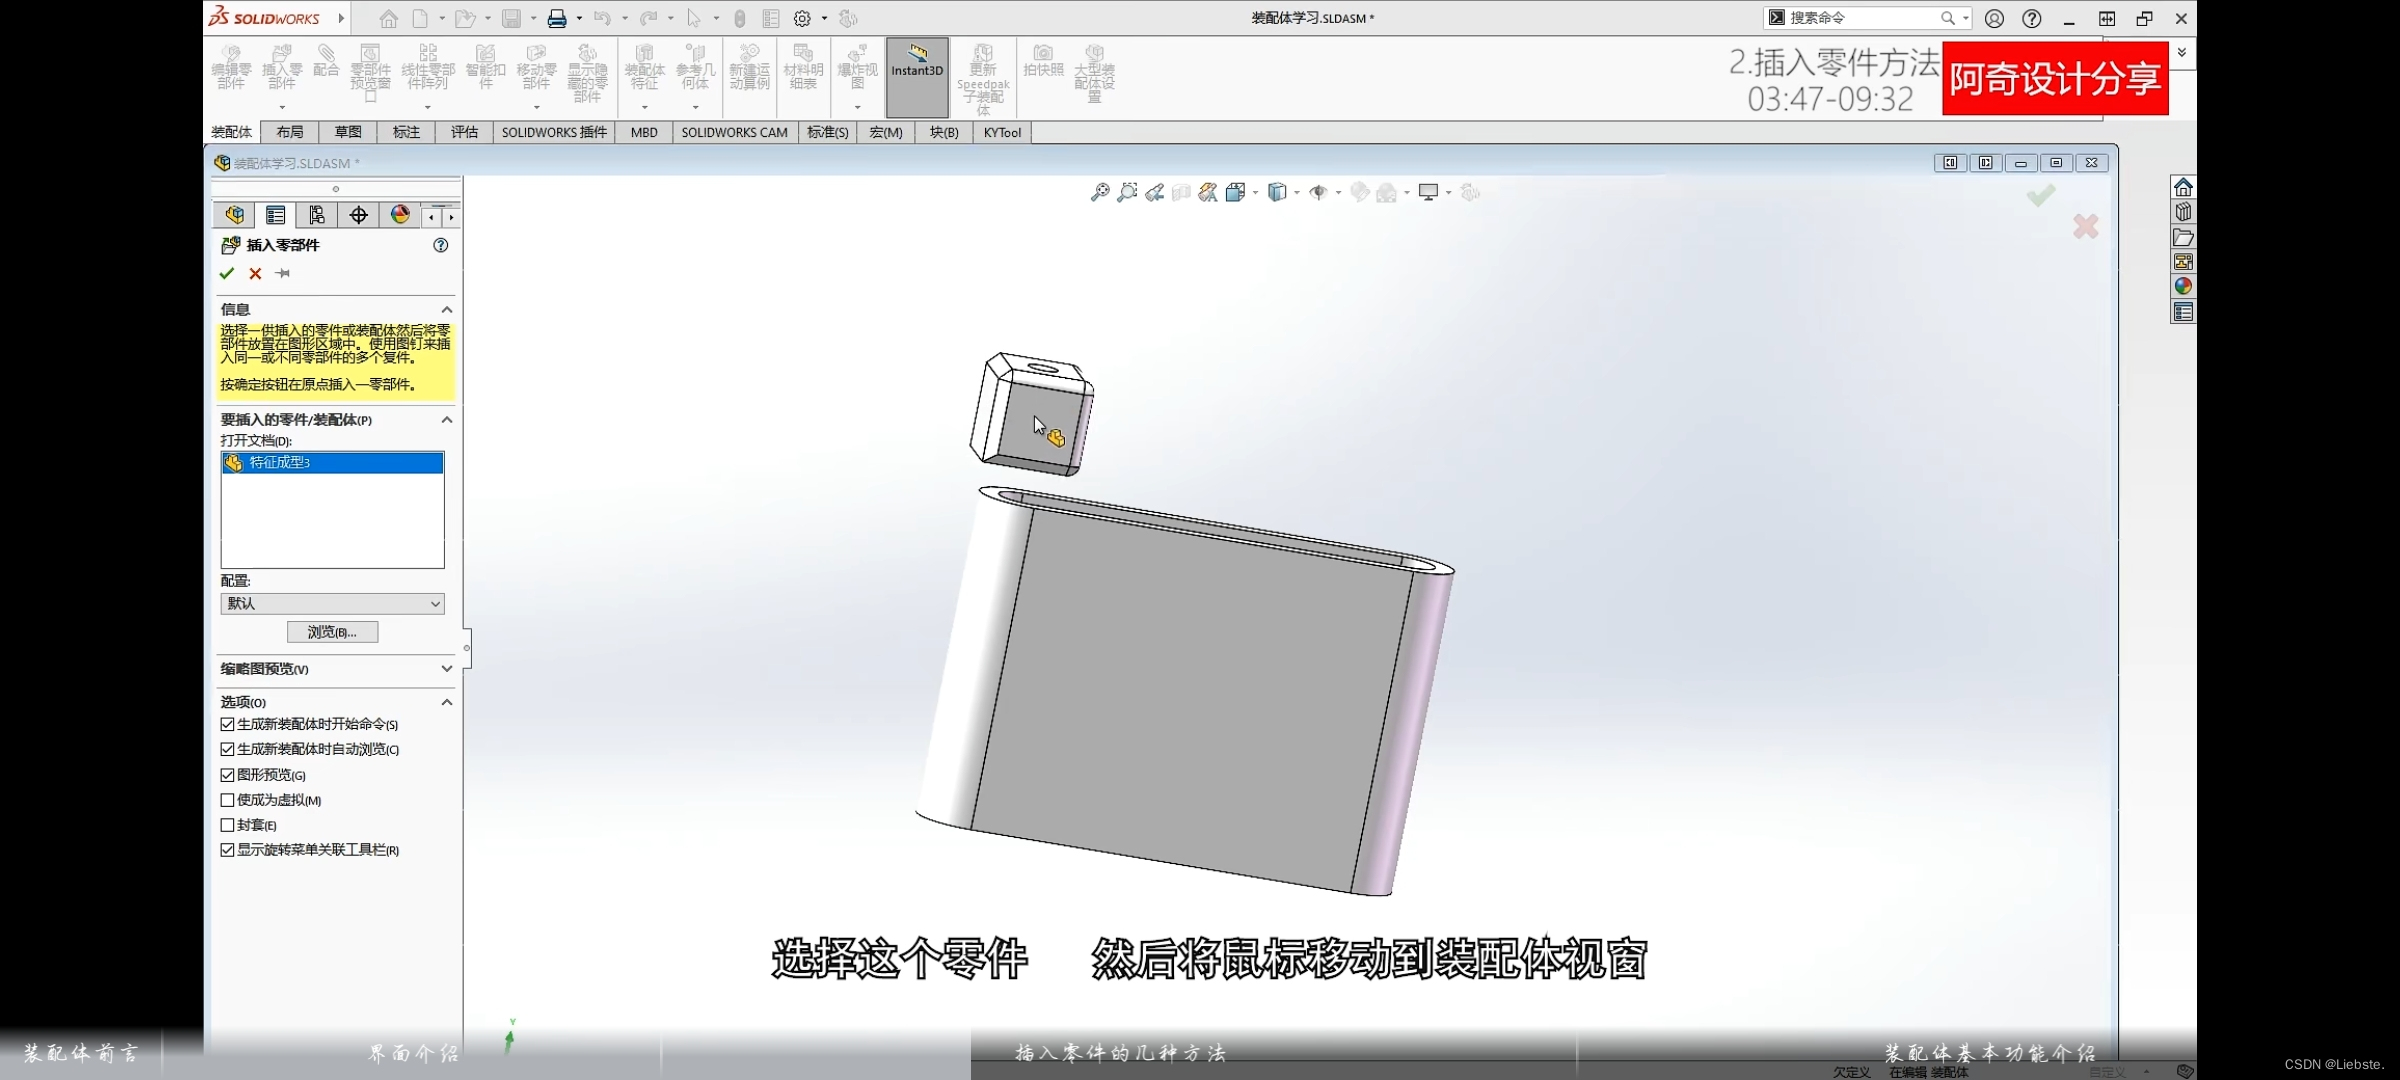Click the Appearances ball in right task pane
Screen dimensions: 2400x1080
[2183, 286]
